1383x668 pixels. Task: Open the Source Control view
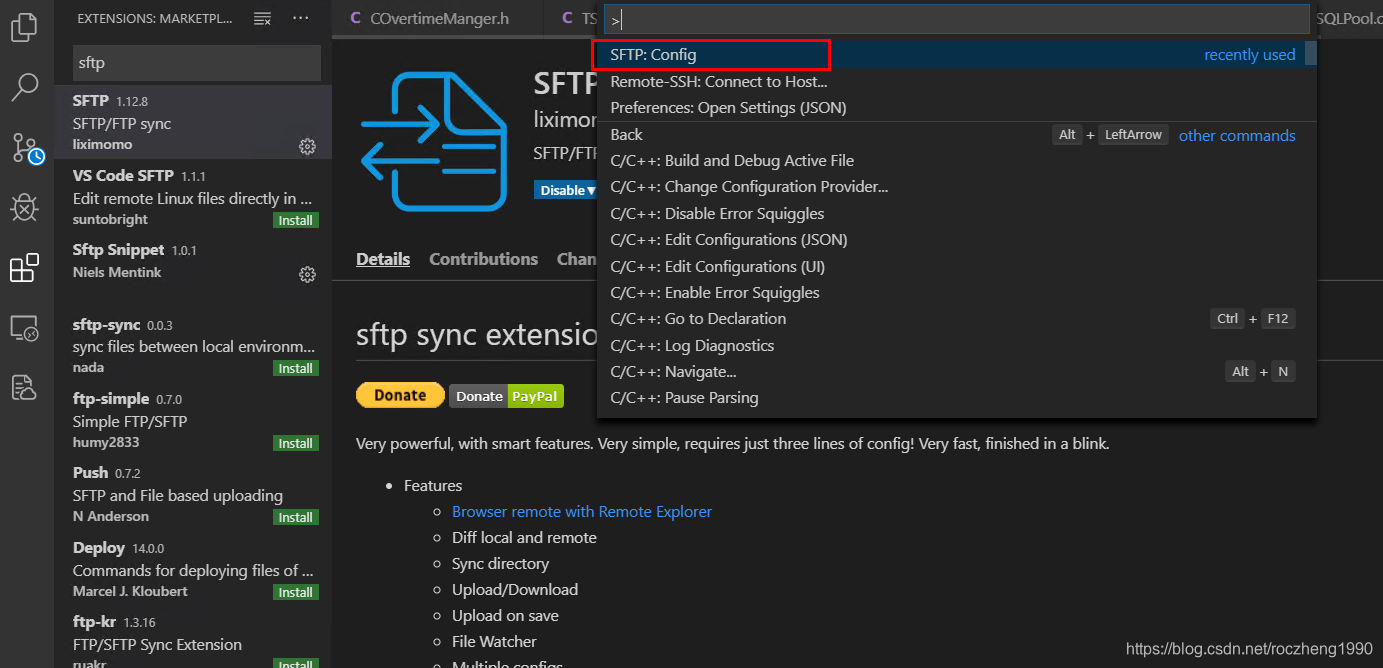pyautogui.click(x=27, y=148)
